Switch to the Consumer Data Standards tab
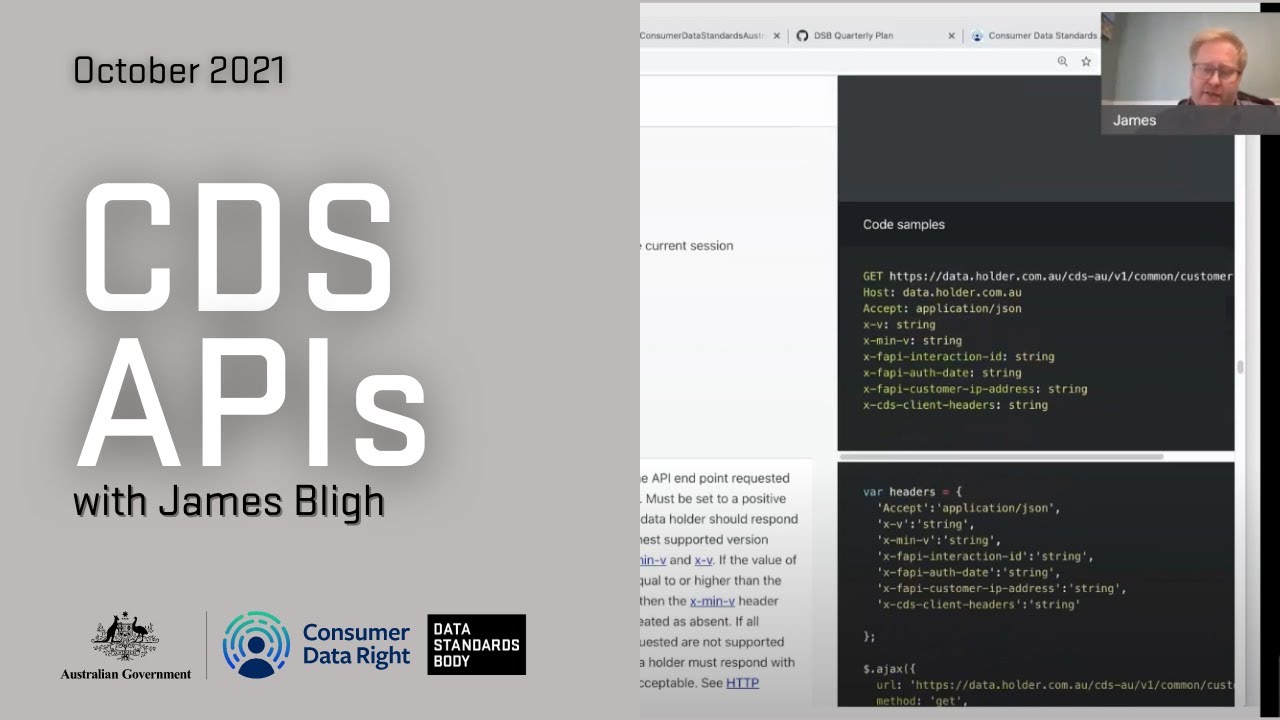1280x720 pixels. [x=1042, y=36]
